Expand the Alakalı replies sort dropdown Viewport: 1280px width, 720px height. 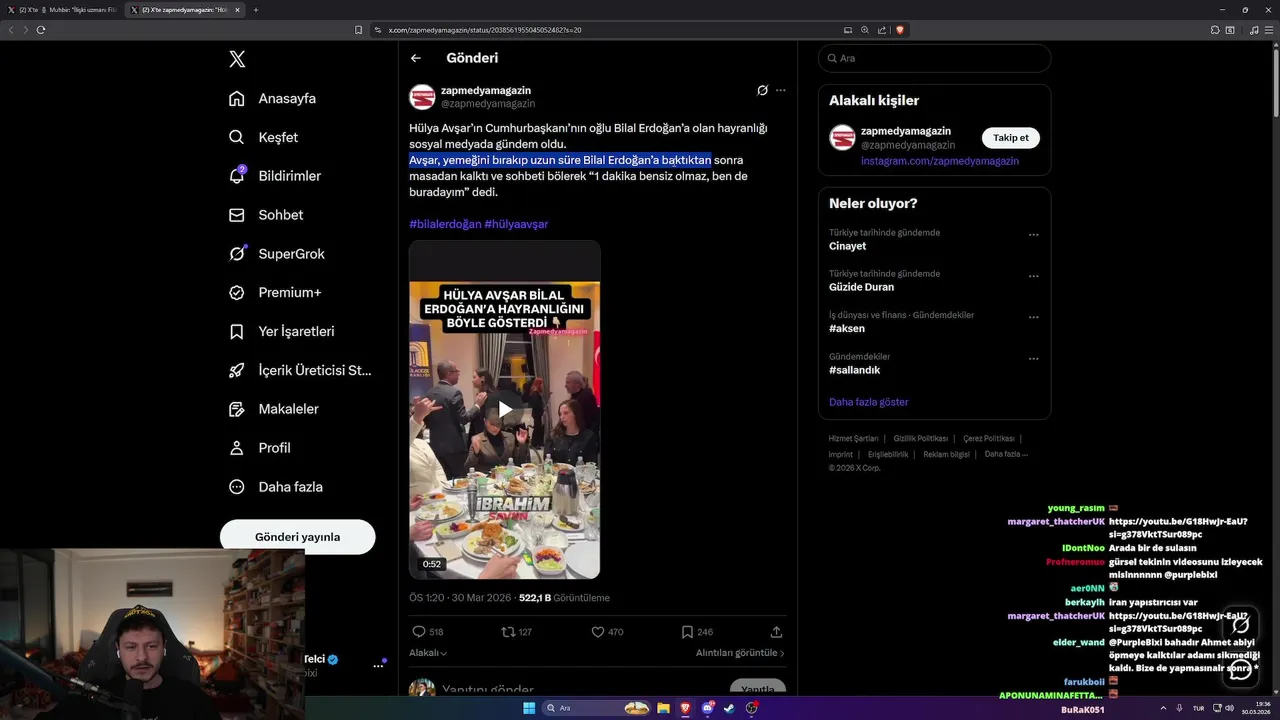coord(428,653)
